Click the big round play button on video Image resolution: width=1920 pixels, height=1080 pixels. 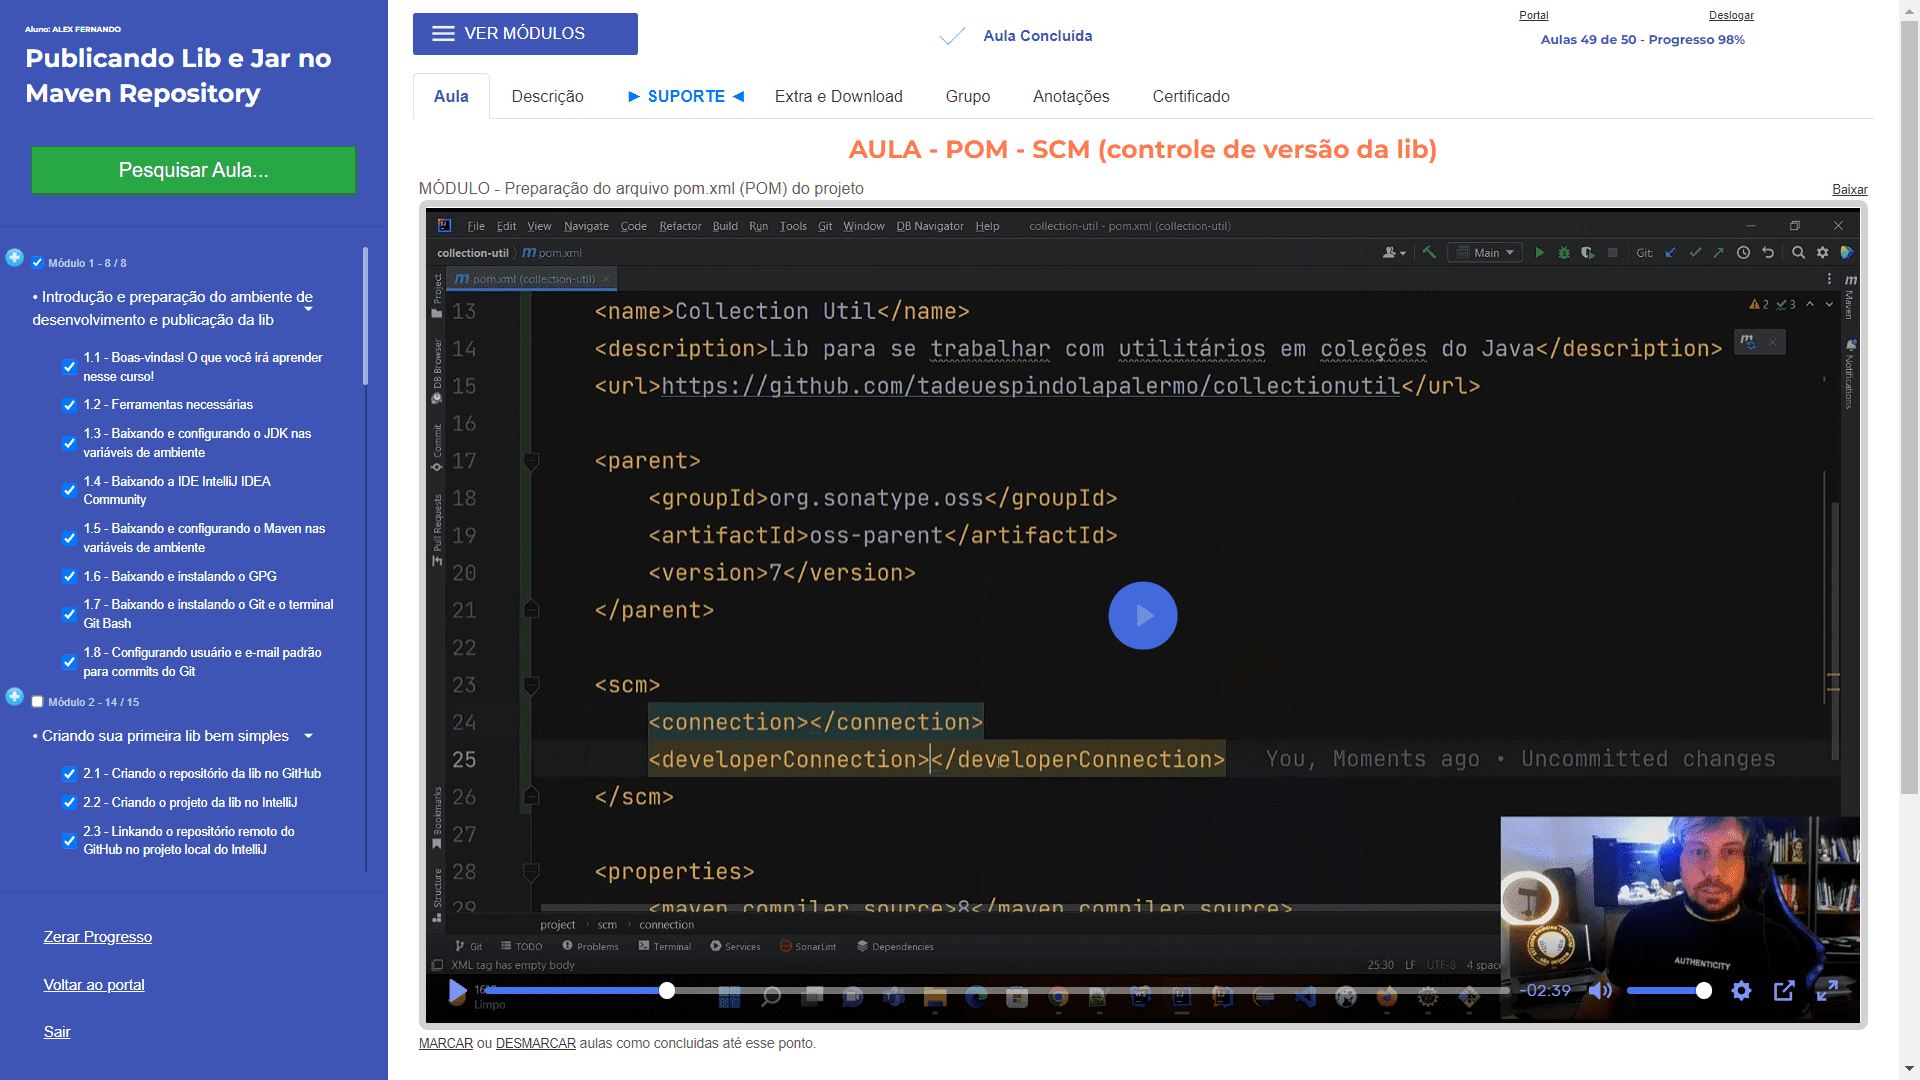1143,616
